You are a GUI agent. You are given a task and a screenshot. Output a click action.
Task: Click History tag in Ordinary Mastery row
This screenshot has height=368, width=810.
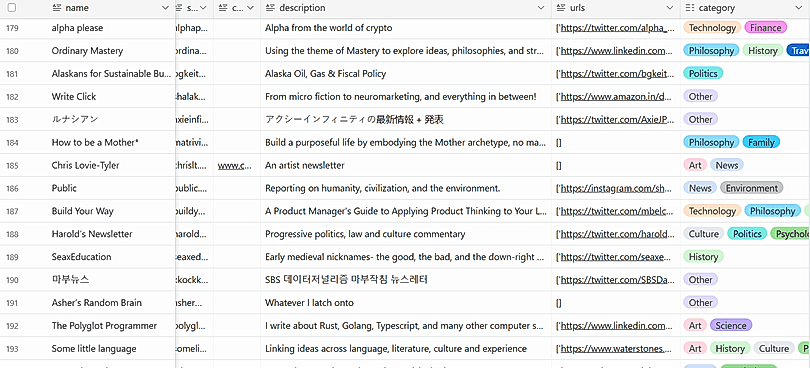tap(762, 51)
